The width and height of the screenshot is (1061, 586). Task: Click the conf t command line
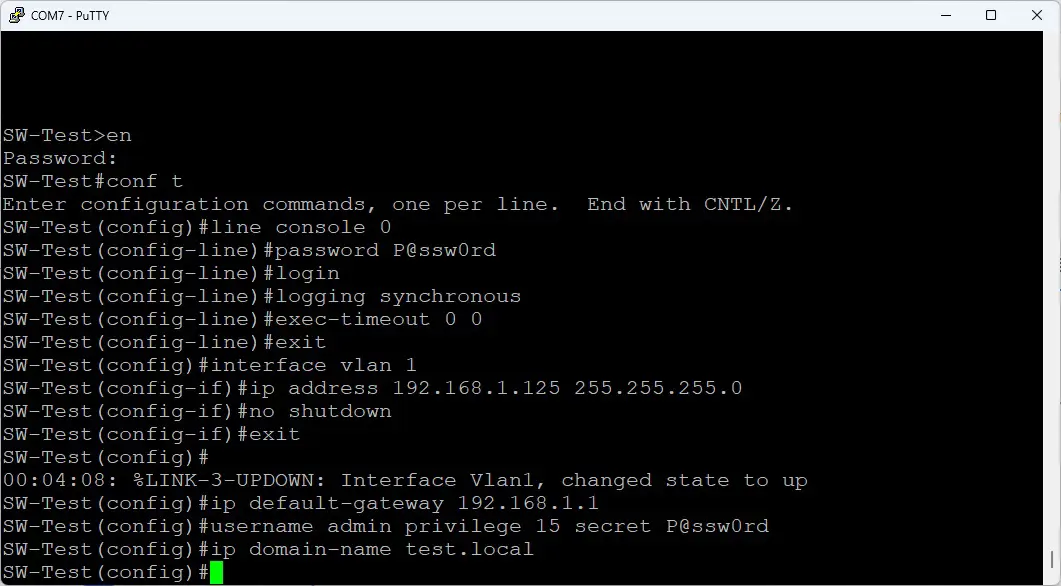click(x=90, y=181)
